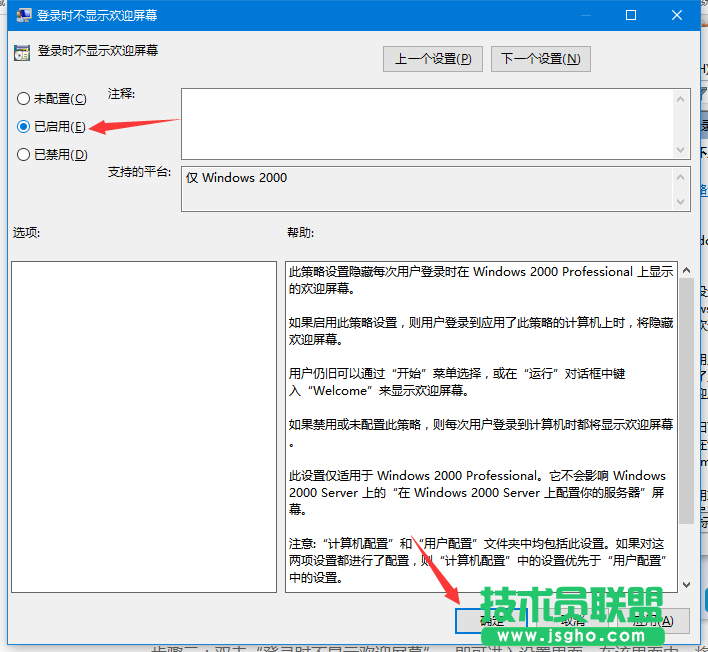Click help text scroll down arrow
Image resolution: width=708 pixels, height=652 pixels.
[686, 585]
